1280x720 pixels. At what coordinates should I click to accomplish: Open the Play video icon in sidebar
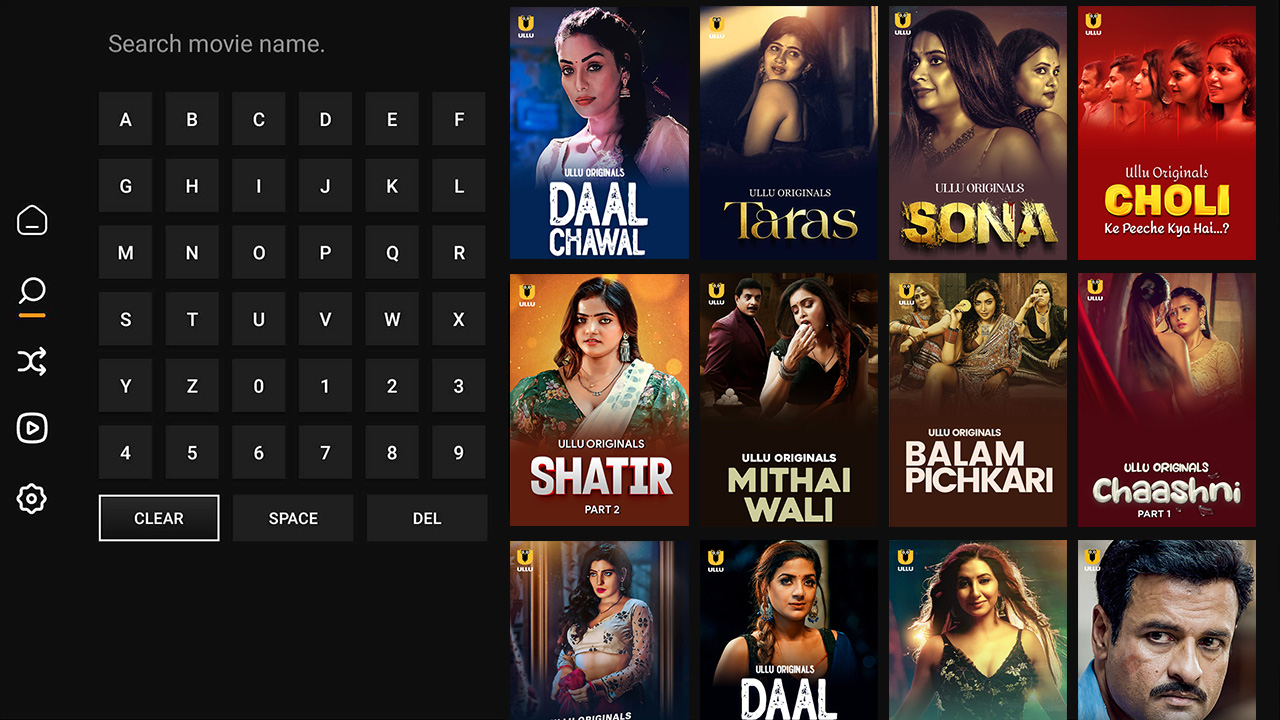(32, 428)
